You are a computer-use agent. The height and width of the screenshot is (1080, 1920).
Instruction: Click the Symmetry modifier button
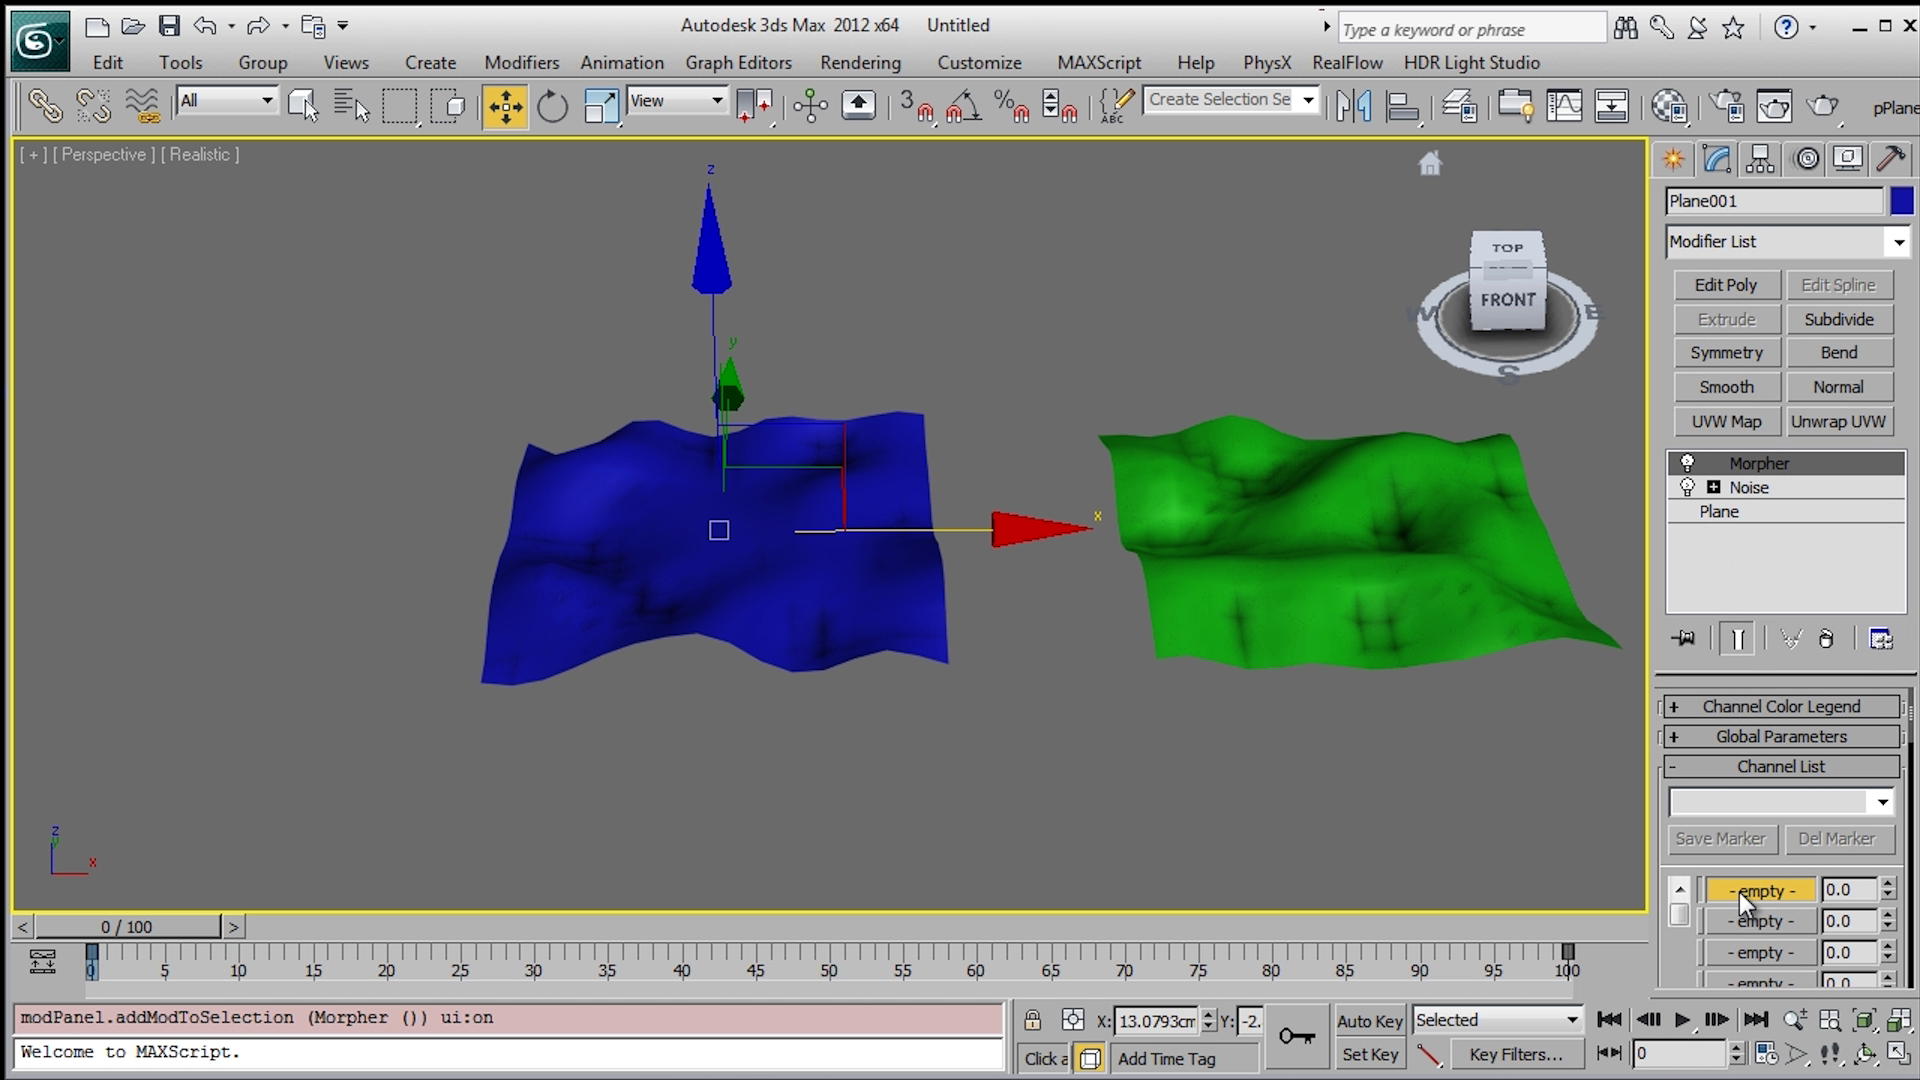point(1726,353)
